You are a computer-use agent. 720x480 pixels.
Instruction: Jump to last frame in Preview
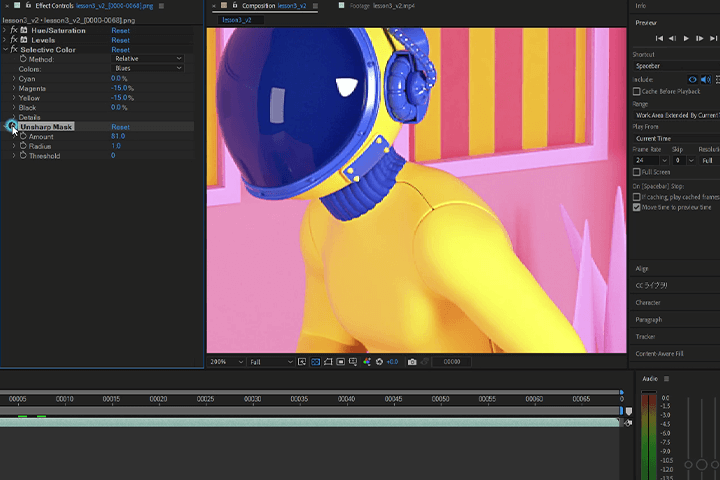point(713,39)
